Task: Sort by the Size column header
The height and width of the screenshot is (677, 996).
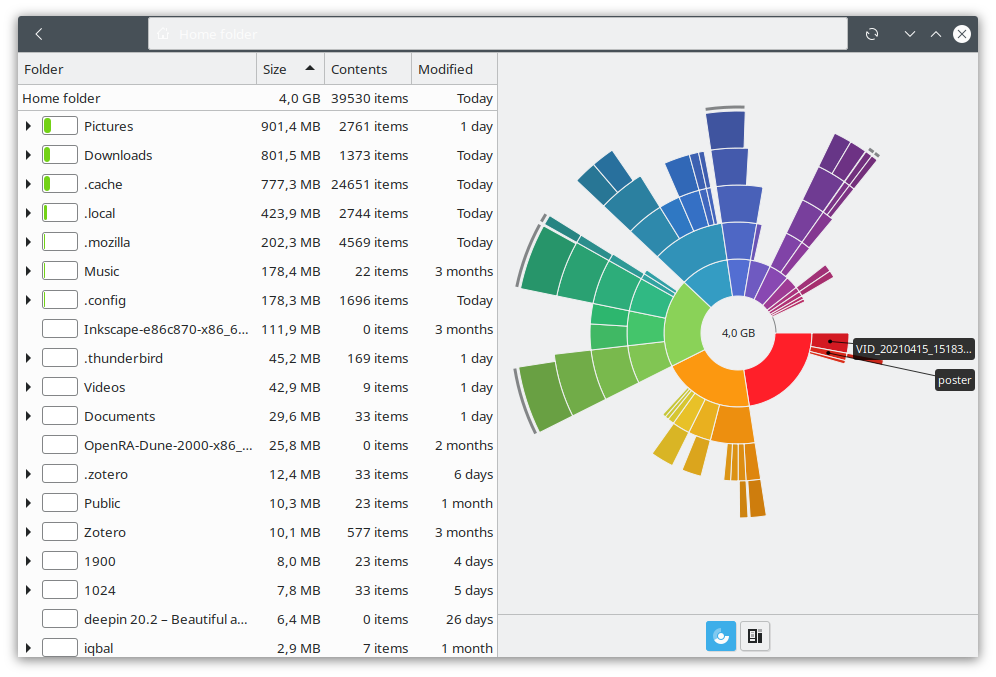Action: point(290,69)
